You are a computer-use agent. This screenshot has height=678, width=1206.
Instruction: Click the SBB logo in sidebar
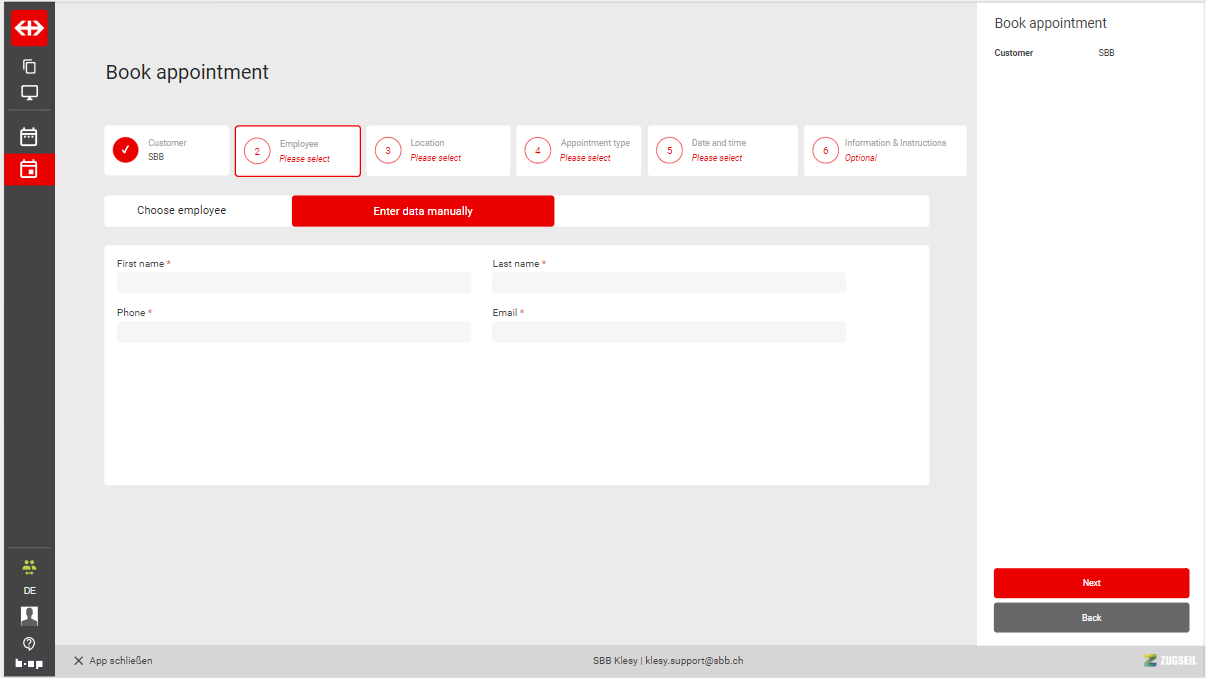point(29,28)
